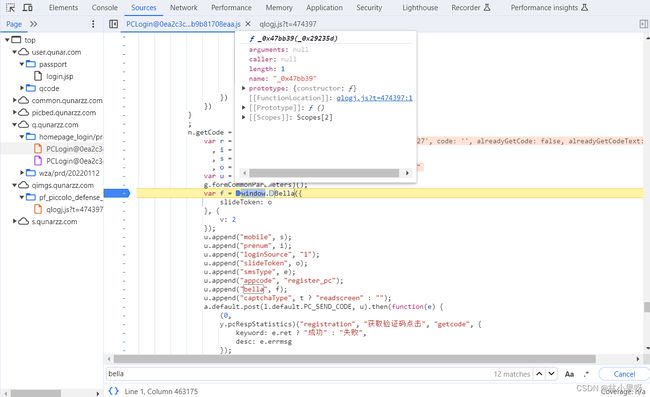
Task: Click navigator panel horizontal scrollbar
Action: coord(36,393)
